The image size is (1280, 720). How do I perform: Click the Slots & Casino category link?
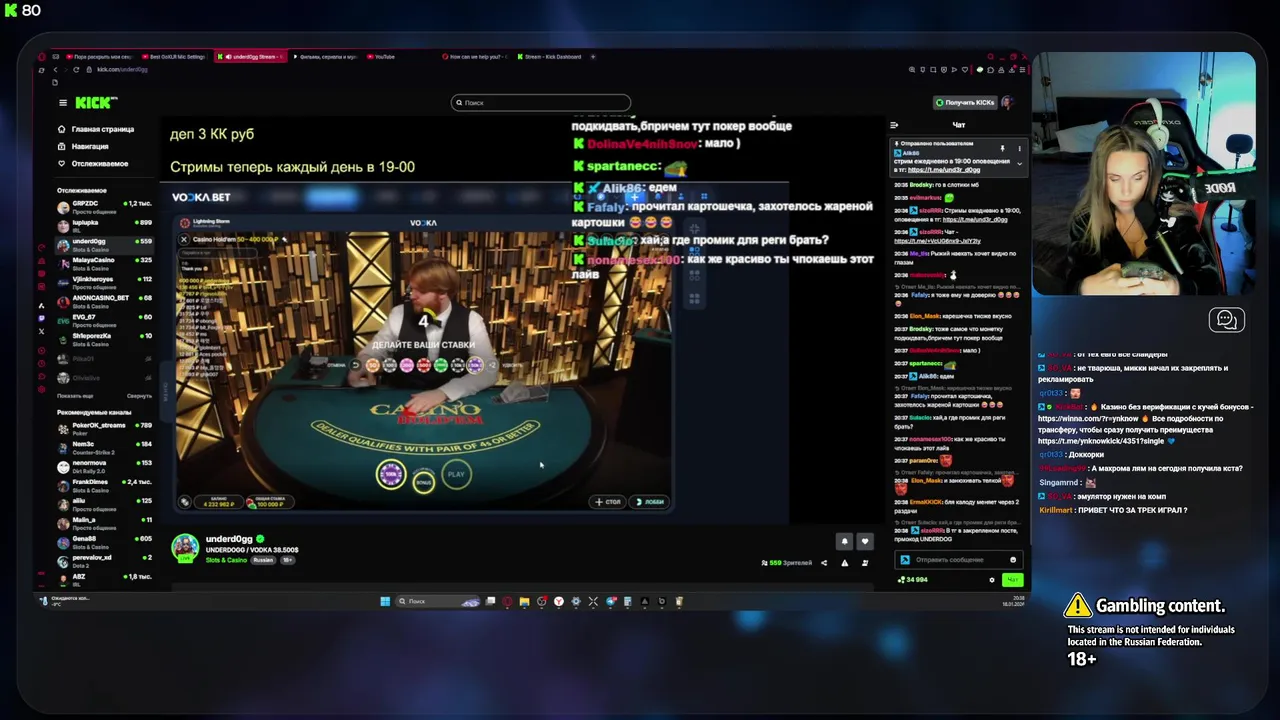click(226, 560)
